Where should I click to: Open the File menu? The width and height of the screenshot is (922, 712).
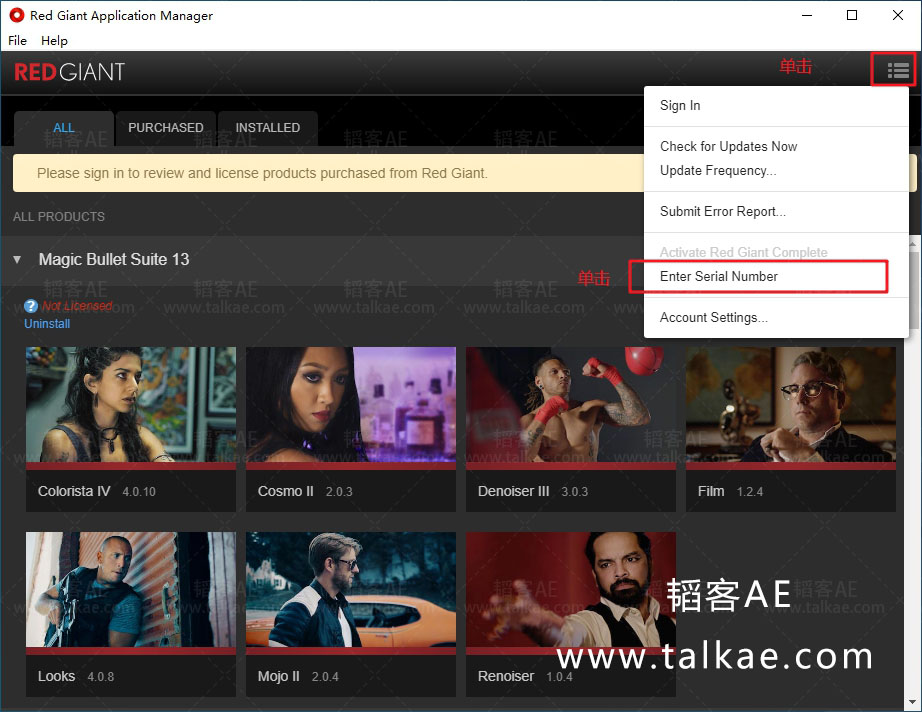(18, 41)
